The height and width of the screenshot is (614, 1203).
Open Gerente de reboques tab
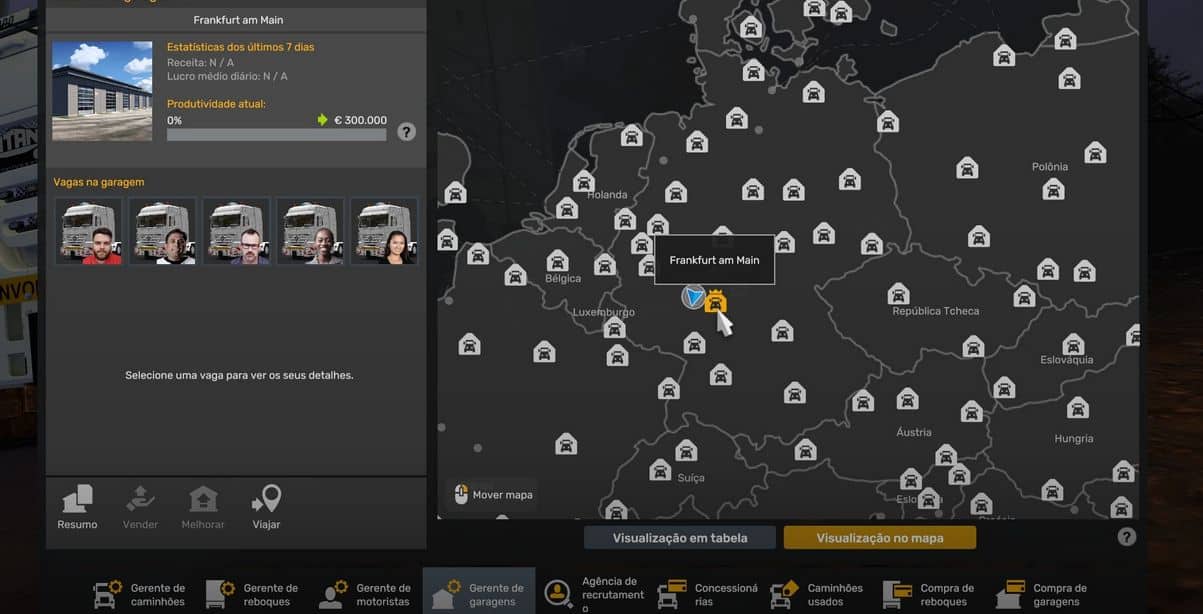(252, 594)
